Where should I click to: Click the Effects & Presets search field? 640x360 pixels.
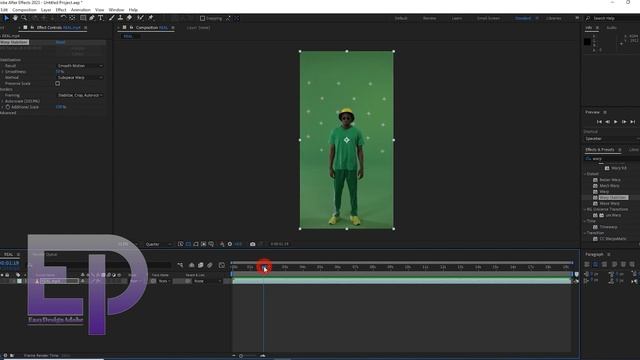611,159
